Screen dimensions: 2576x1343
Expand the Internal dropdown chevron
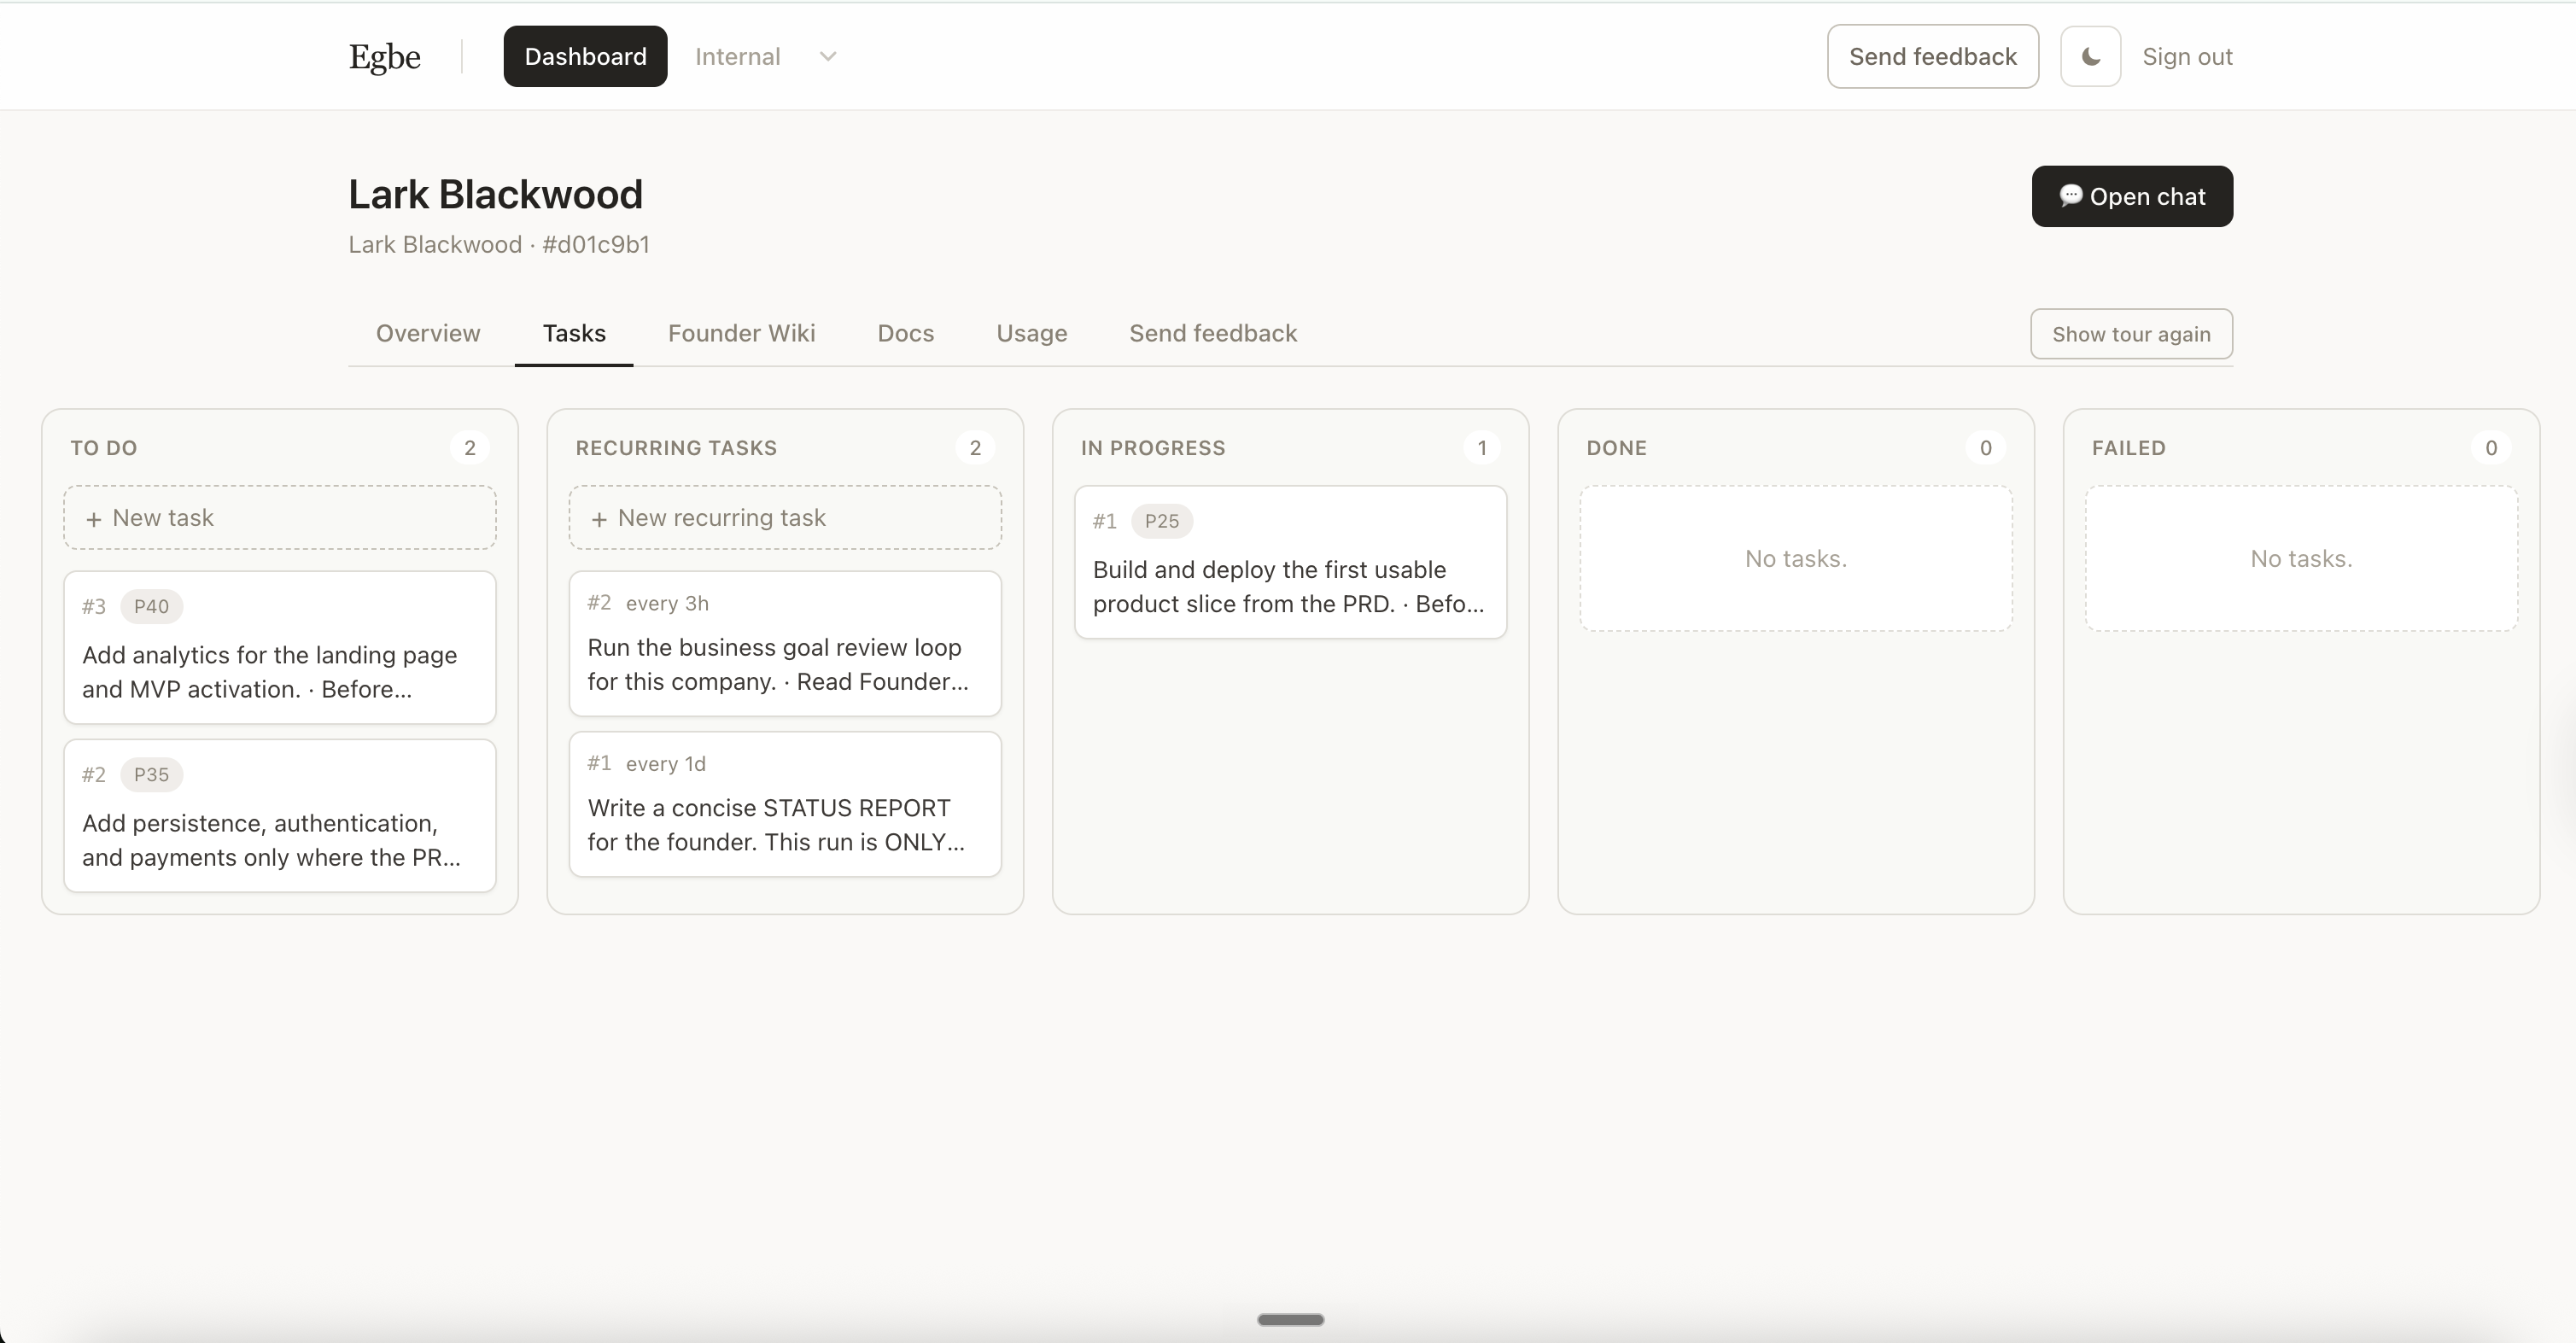pos(827,57)
